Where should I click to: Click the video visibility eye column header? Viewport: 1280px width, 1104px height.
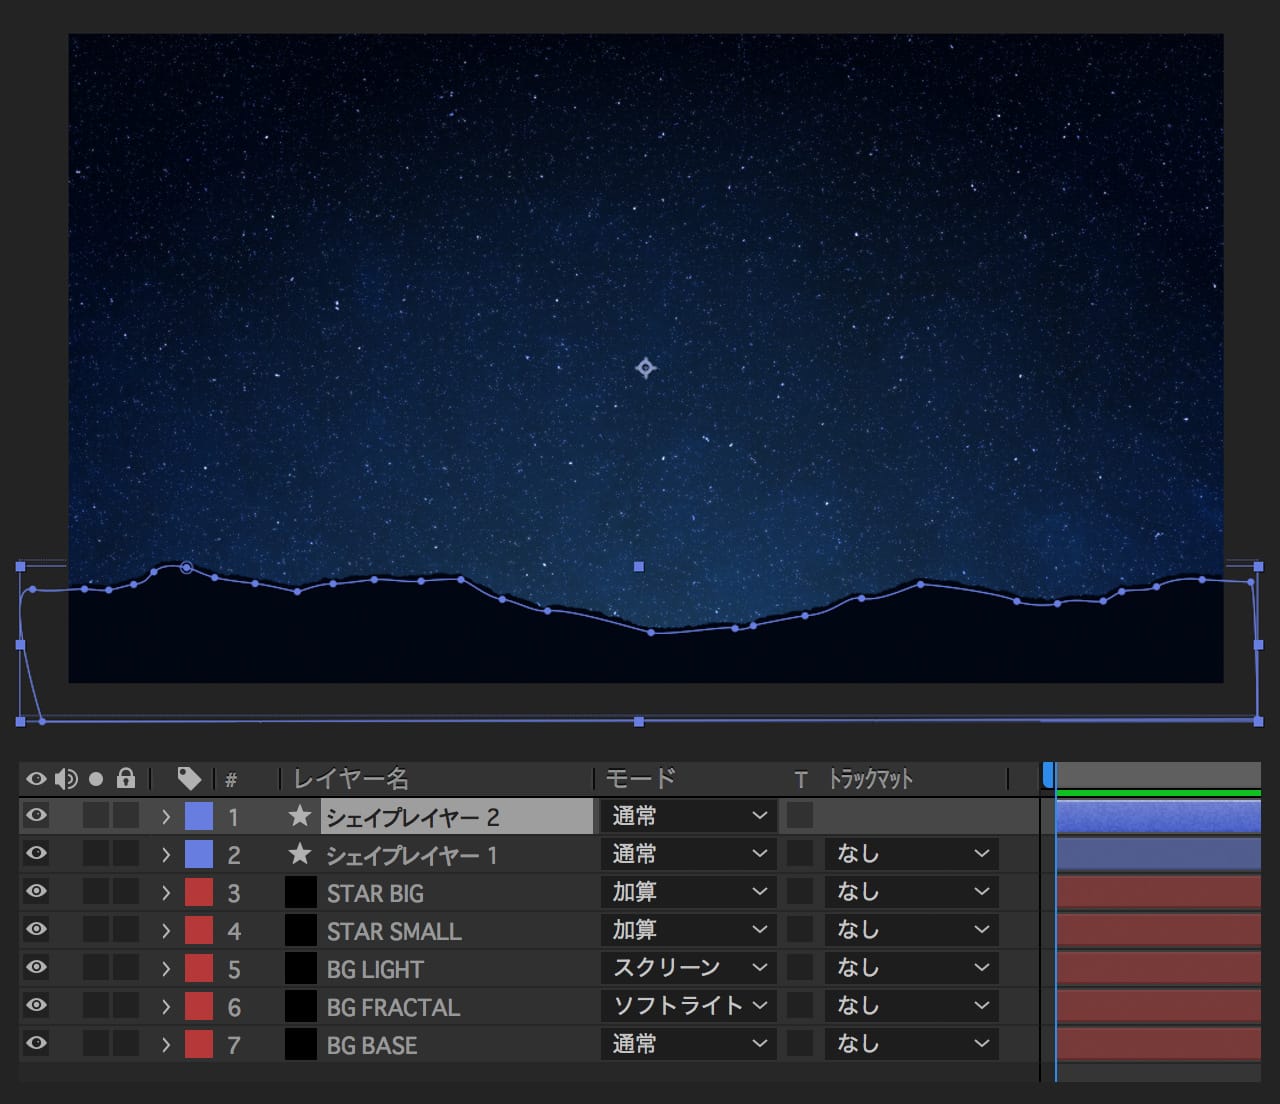[x=36, y=779]
